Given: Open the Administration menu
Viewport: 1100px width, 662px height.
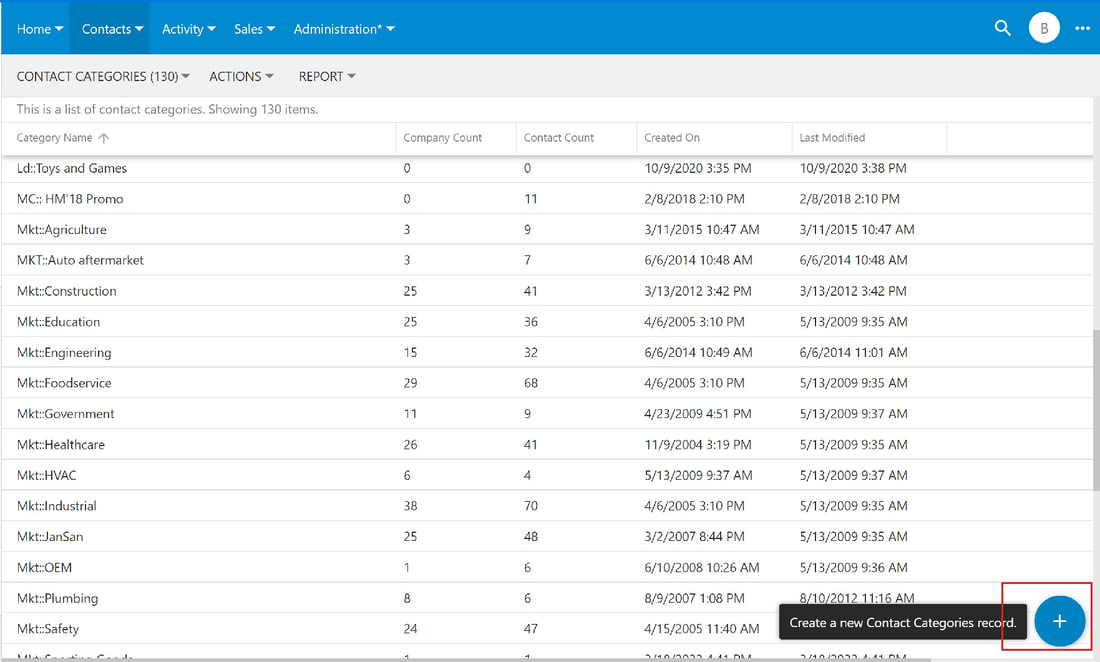Looking at the screenshot, I should pyautogui.click(x=344, y=29).
